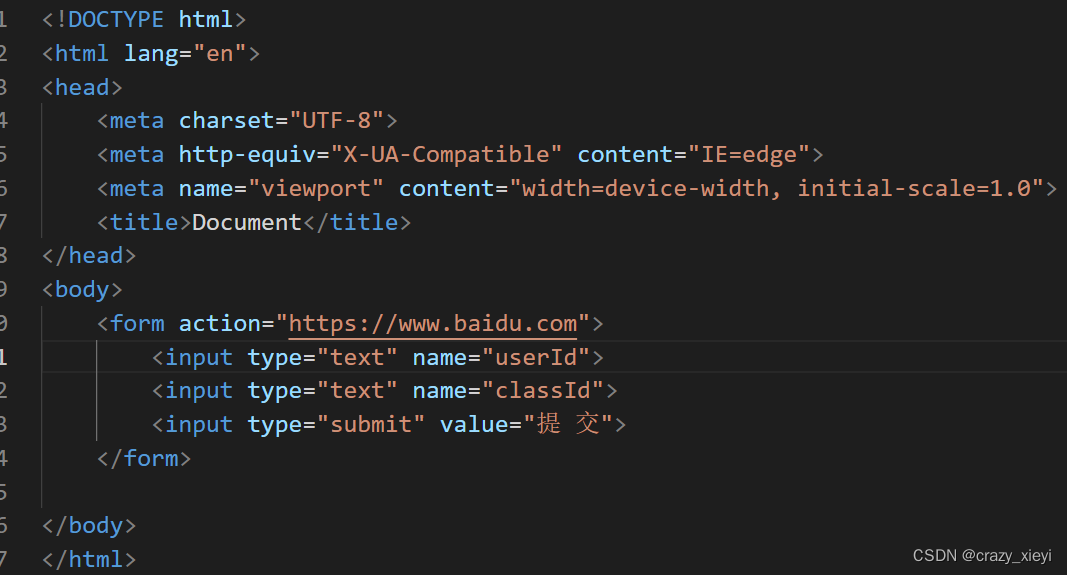This screenshot has height=575, width=1067.
Task: Click the closing html tag
Action: point(89,560)
